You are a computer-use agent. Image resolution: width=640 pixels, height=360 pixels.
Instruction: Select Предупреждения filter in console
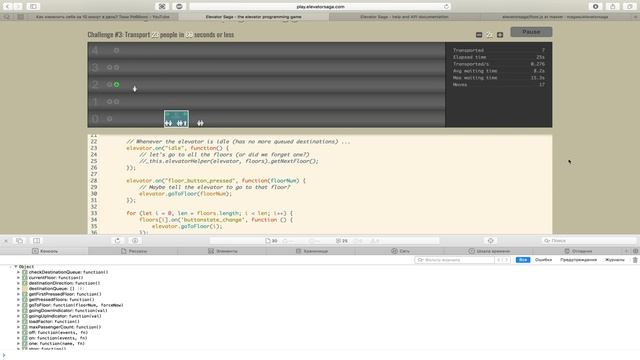click(578, 260)
